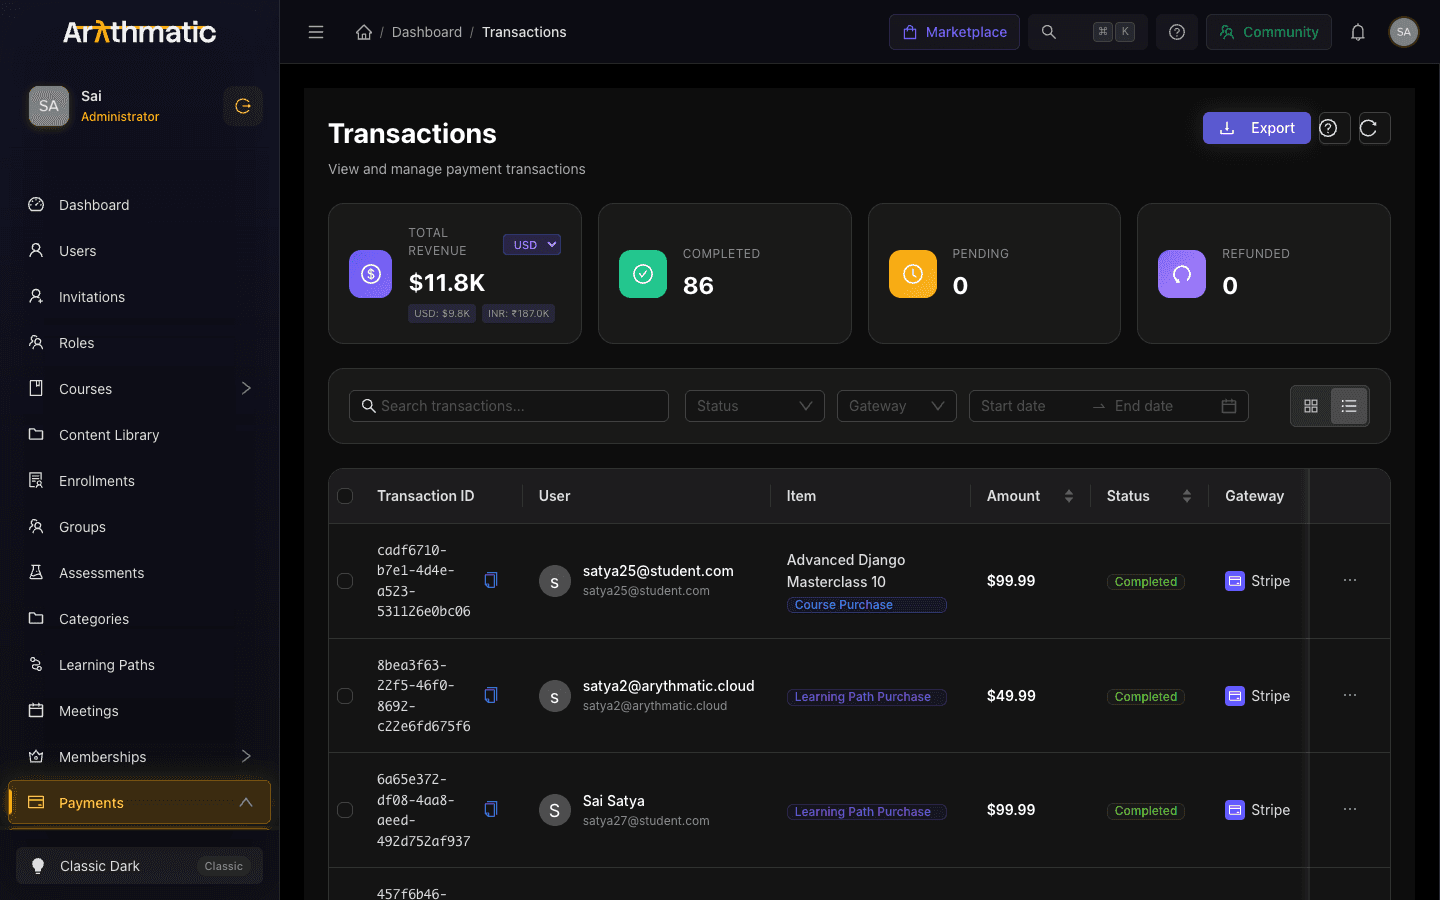Image resolution: width=1440 pixels, height=900 pixels.
Task: Open Users in sidebar
Action: [x=140, y=251]
